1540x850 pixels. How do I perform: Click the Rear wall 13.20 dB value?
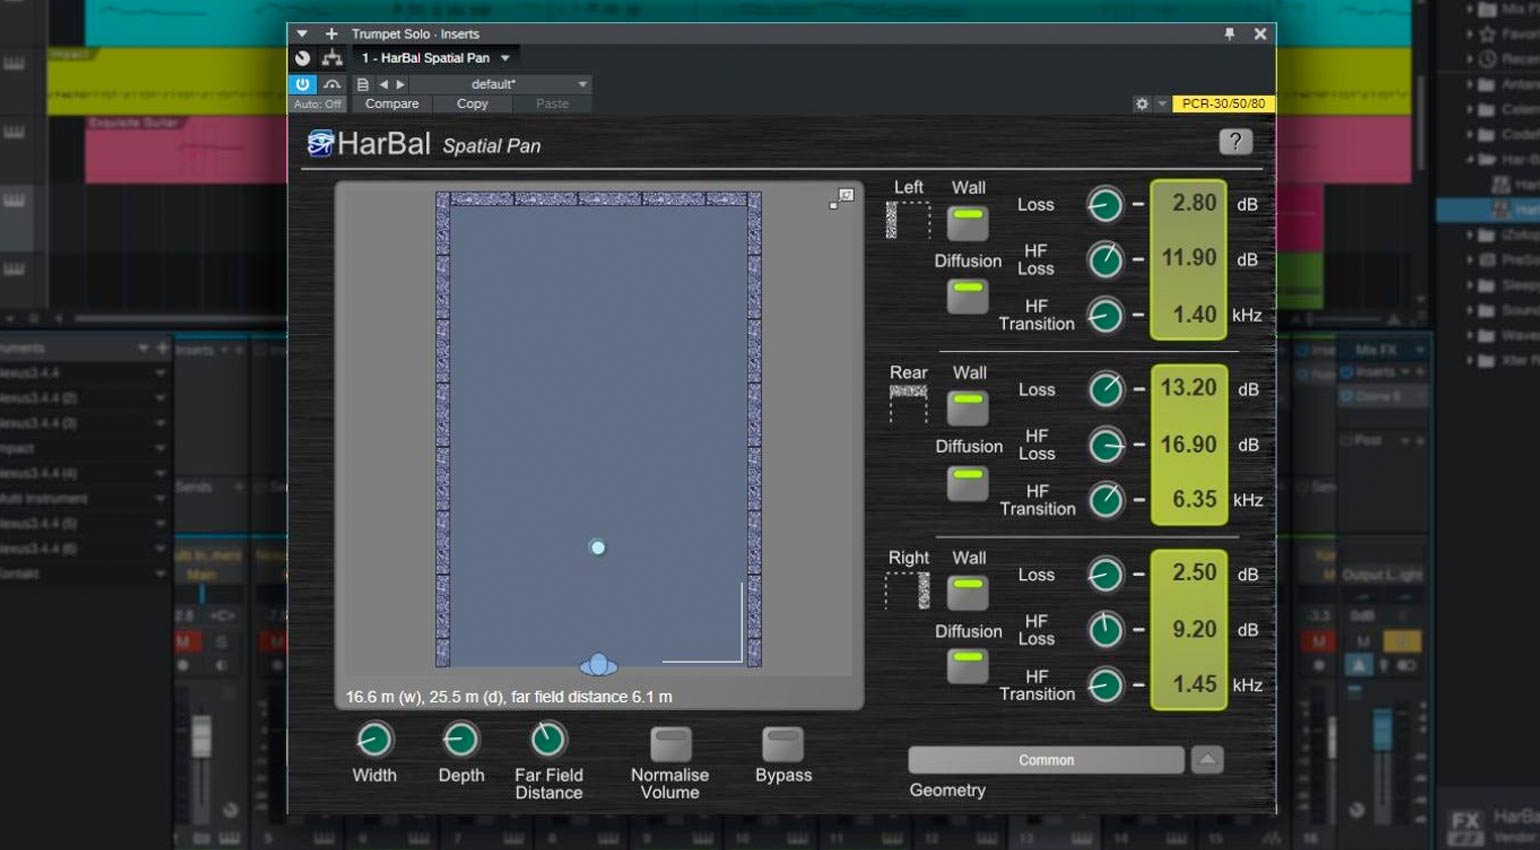click(x=1189, y=388)
